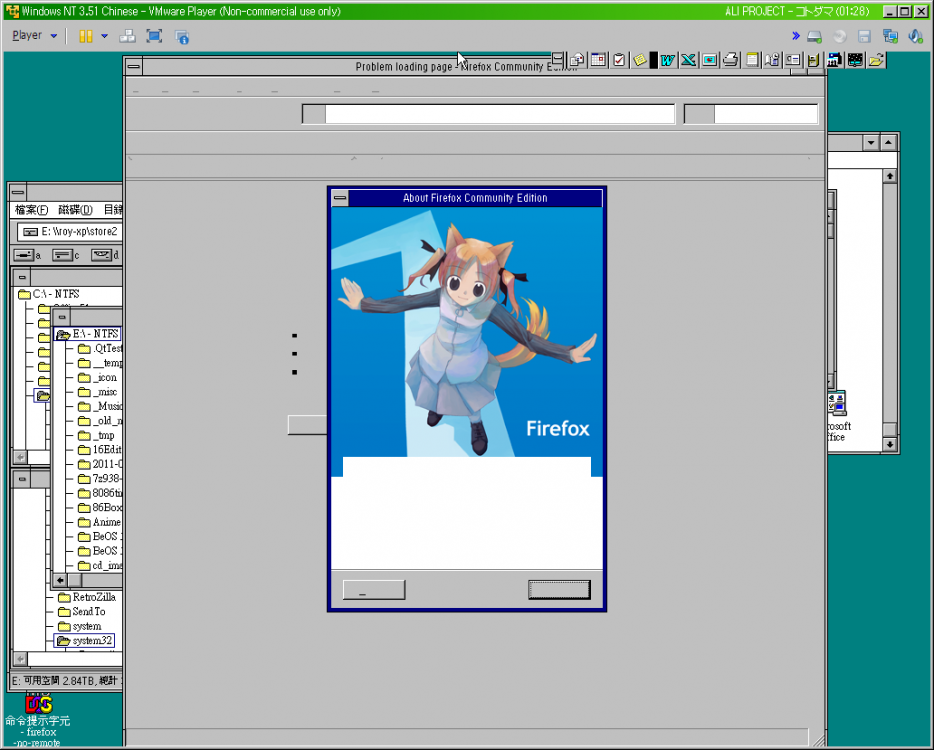The height and width of the screenshot is (750, 934).
Task: Enter full screen mode in VMware Player
Action: tap(154, 36)
